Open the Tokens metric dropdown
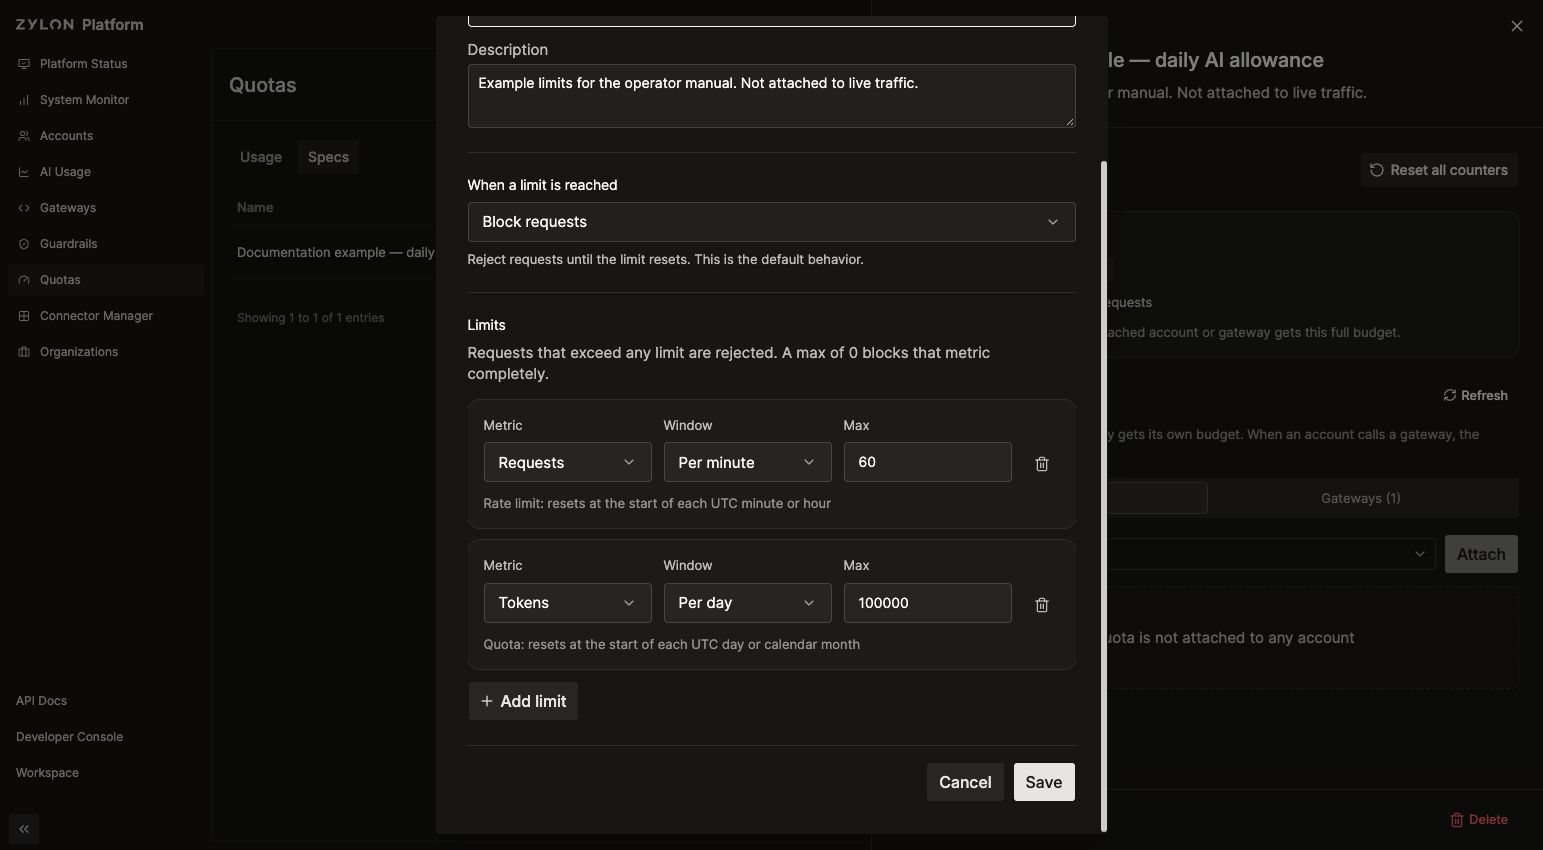This screenshot has width=1543, height=850. 567,603
